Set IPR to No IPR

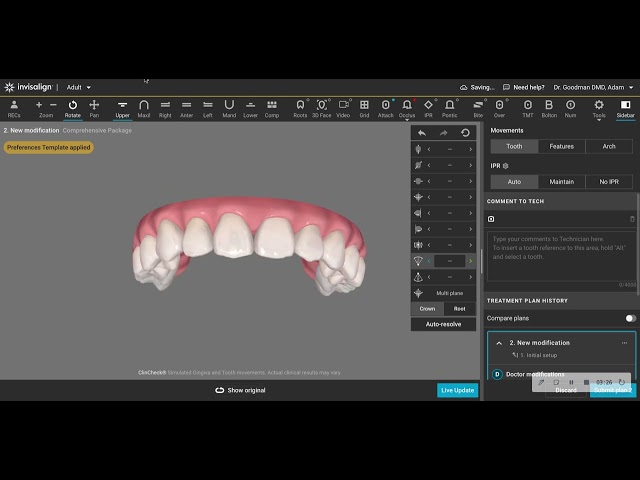point(609,182)
